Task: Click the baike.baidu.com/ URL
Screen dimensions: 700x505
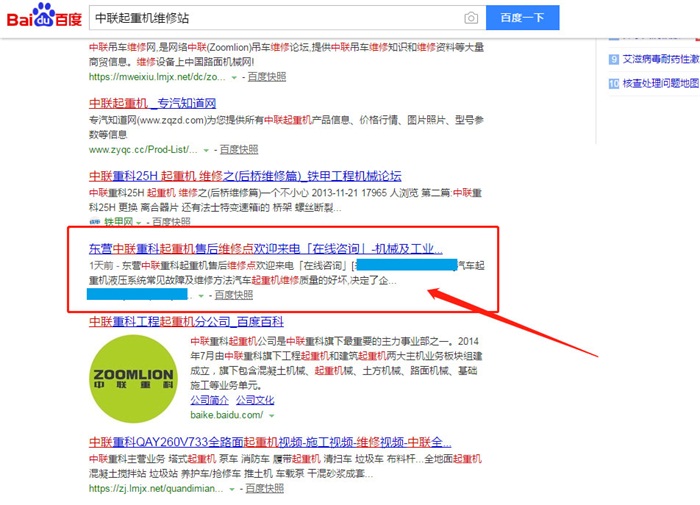Action: click(x=227, y=415)
